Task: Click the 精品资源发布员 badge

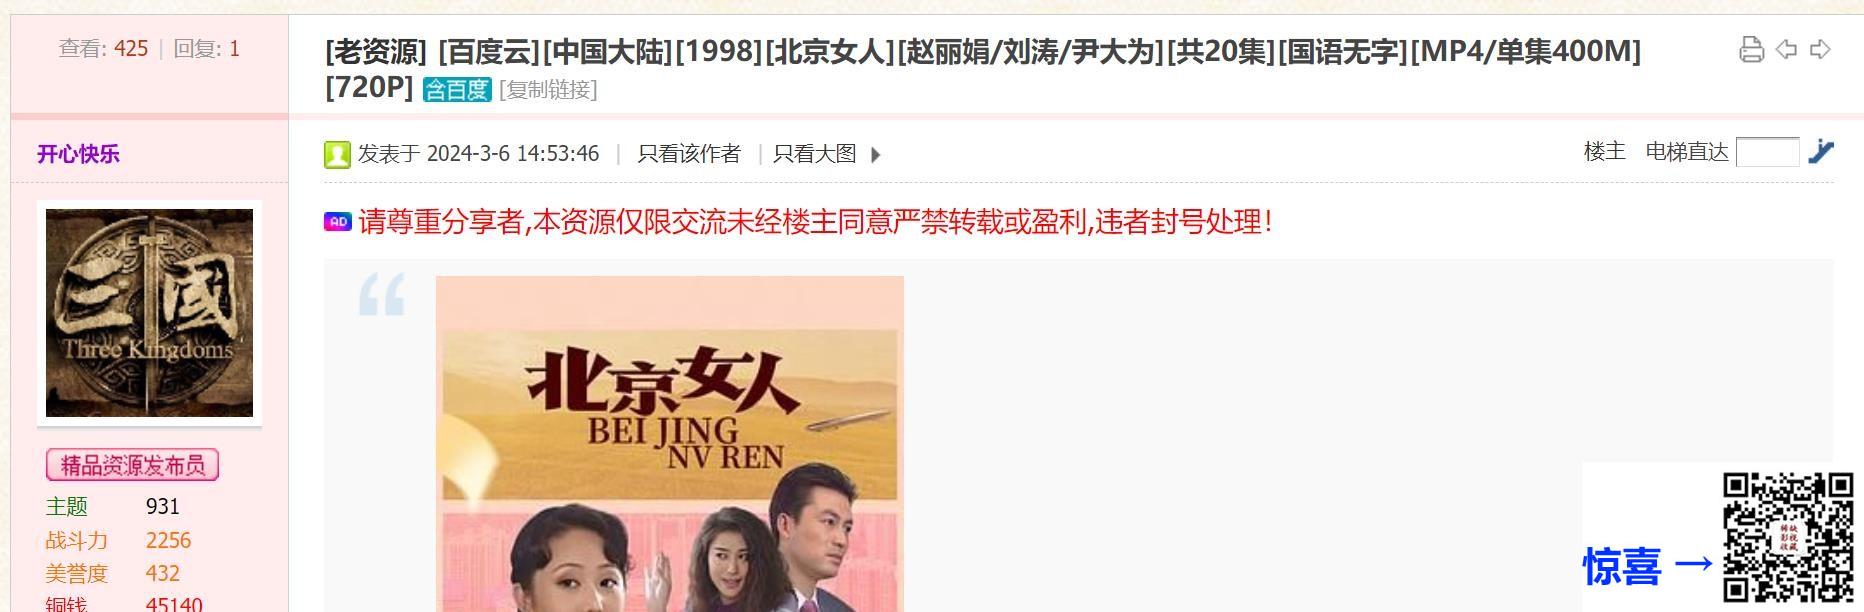Action: (x=132, y=465)
